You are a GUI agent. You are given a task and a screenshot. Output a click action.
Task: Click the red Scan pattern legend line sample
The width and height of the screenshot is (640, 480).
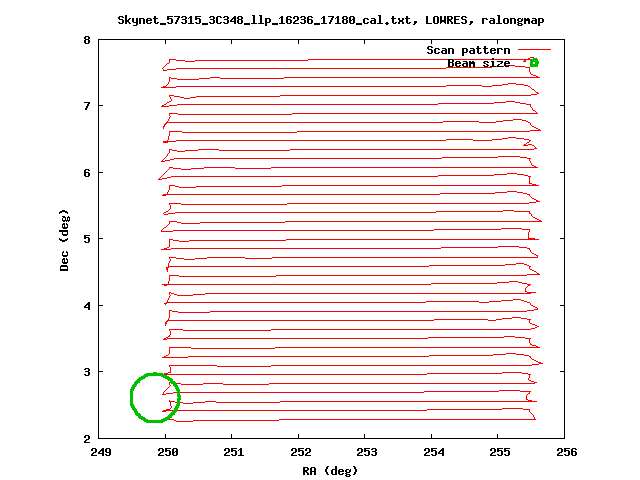point(534,50)
